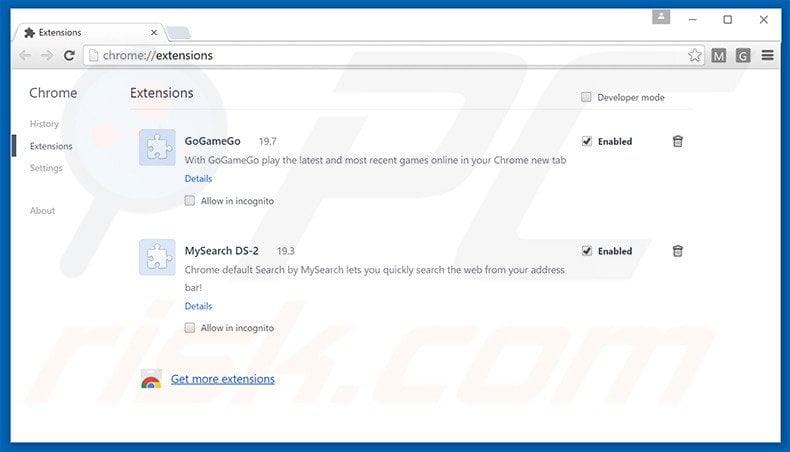The height and width of the screenshot is (452, 790).
Task: Open Details link for MySearch DS-2
Action: pos(199,306)
